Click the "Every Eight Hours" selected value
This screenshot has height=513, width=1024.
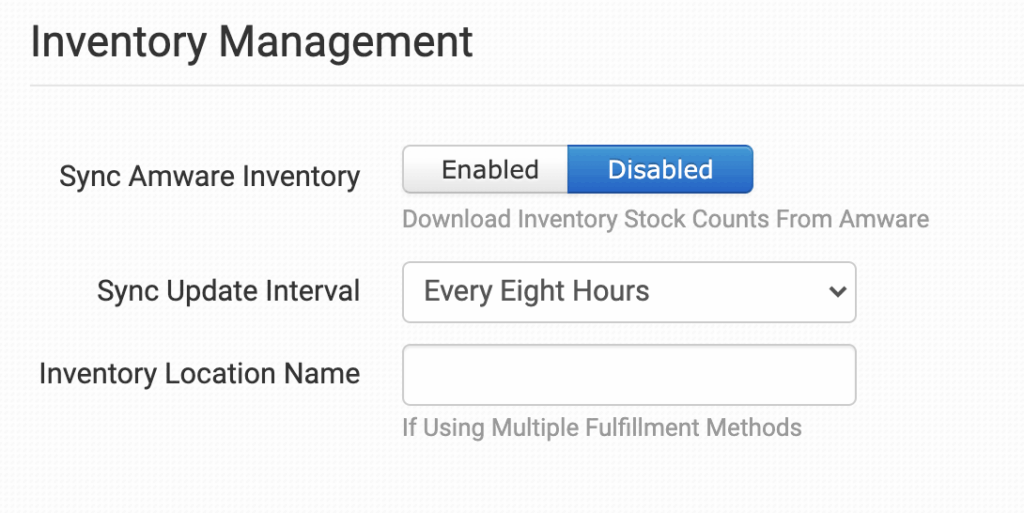[536, 292]
